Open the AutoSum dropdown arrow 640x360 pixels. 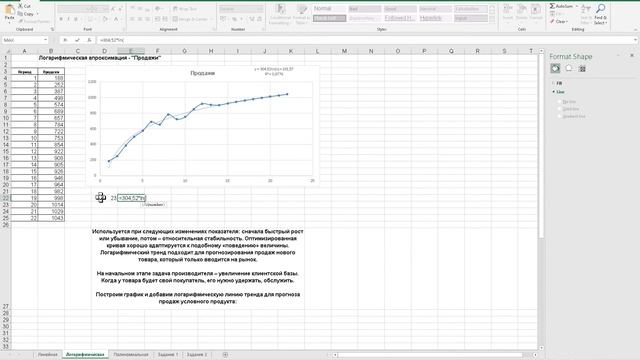(x=577, y=6)
